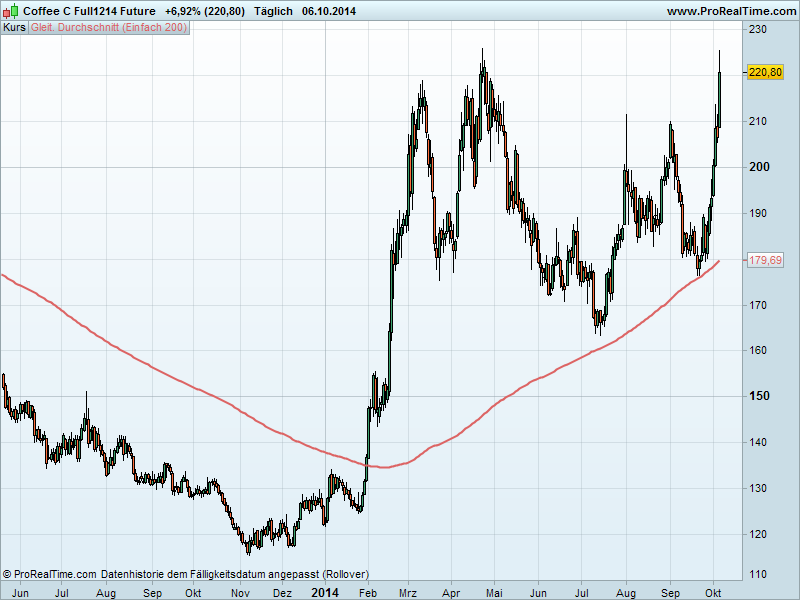Click the Jul 2014 label on time axis
The image size is (800, 600).
pos(581,593)
